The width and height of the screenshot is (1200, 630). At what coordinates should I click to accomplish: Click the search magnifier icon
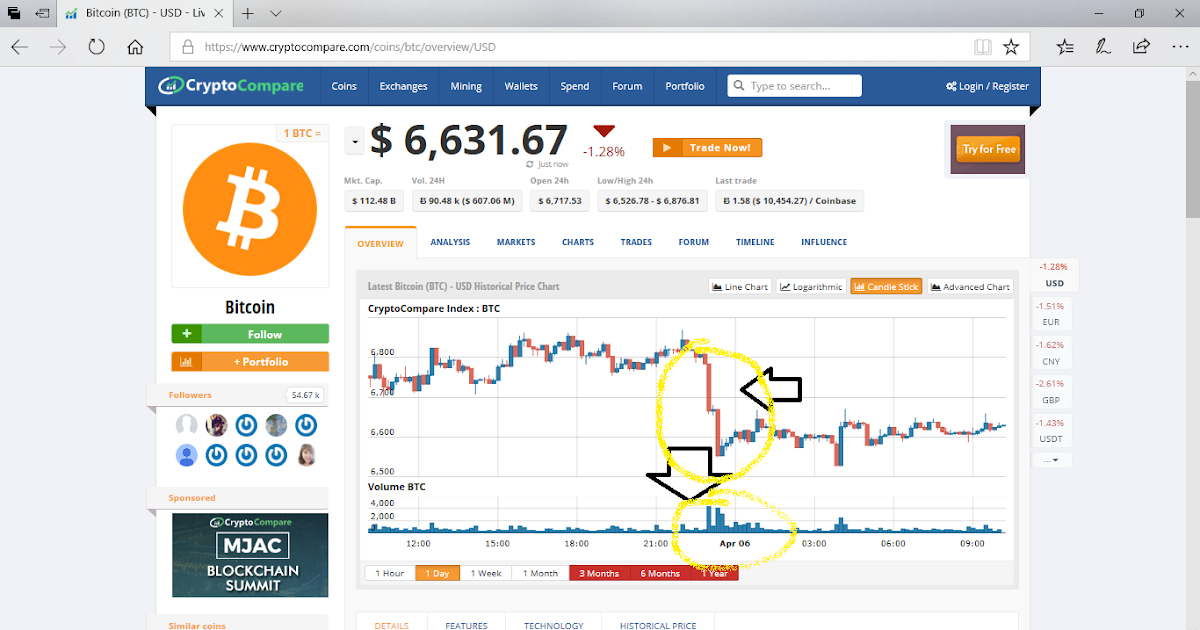pyautogui.click(x=737, y=86)
